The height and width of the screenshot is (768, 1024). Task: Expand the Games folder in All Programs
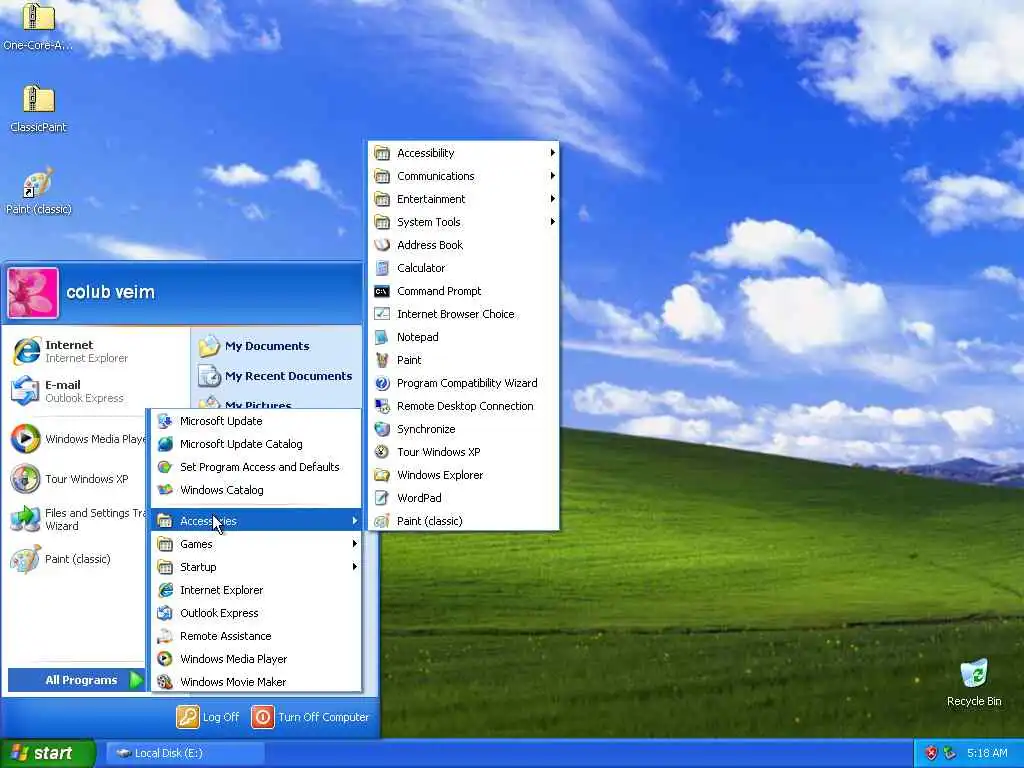point(256,544)
